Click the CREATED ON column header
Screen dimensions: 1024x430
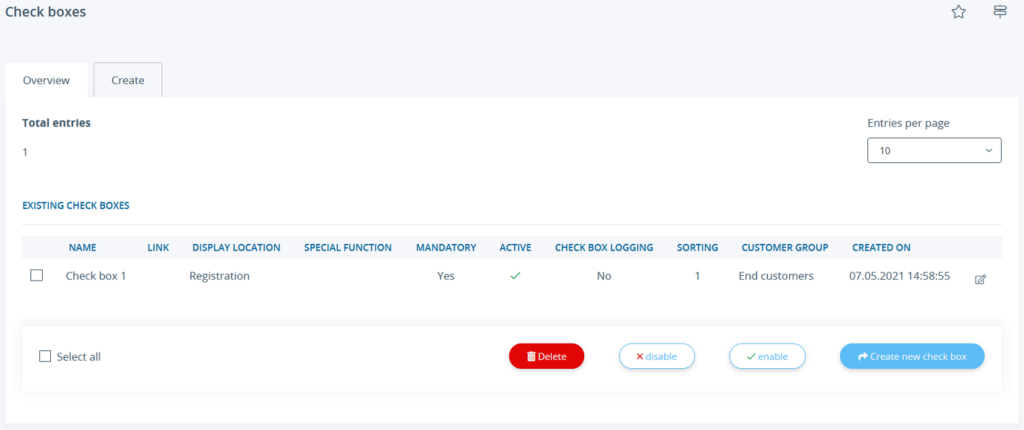tap(882, 248)
